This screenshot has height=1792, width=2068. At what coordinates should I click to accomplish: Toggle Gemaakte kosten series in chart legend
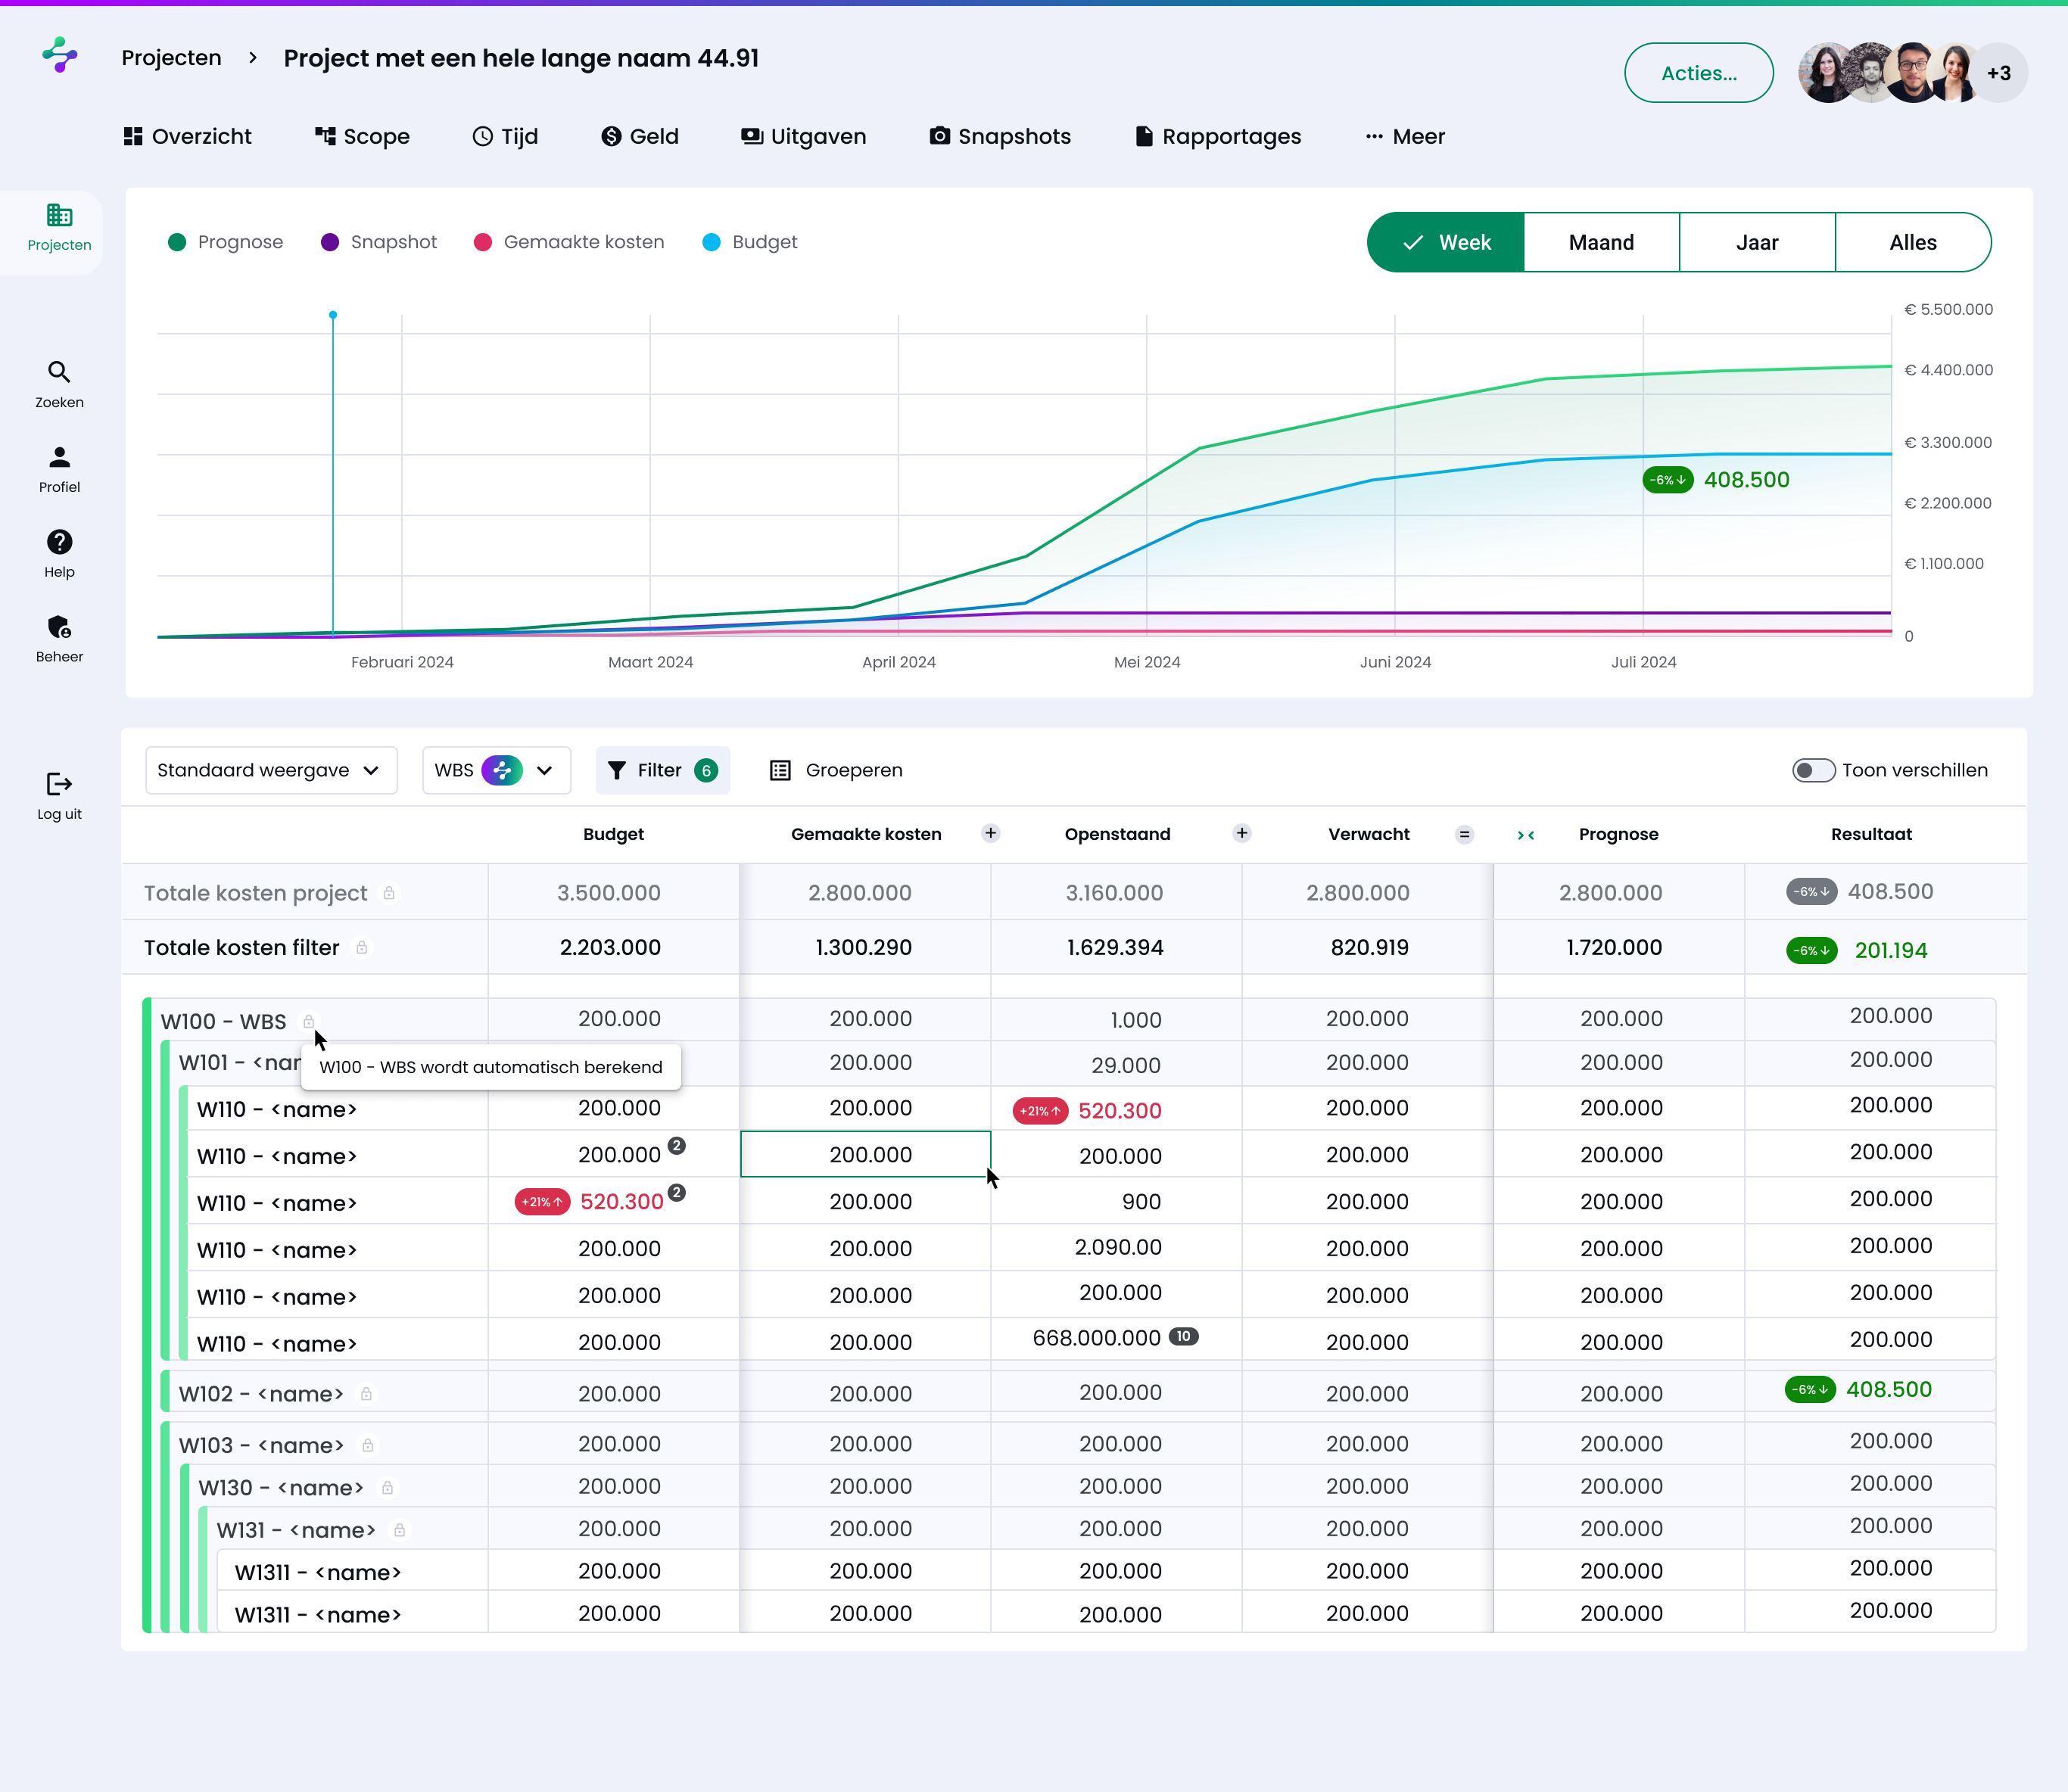[569, 242]
